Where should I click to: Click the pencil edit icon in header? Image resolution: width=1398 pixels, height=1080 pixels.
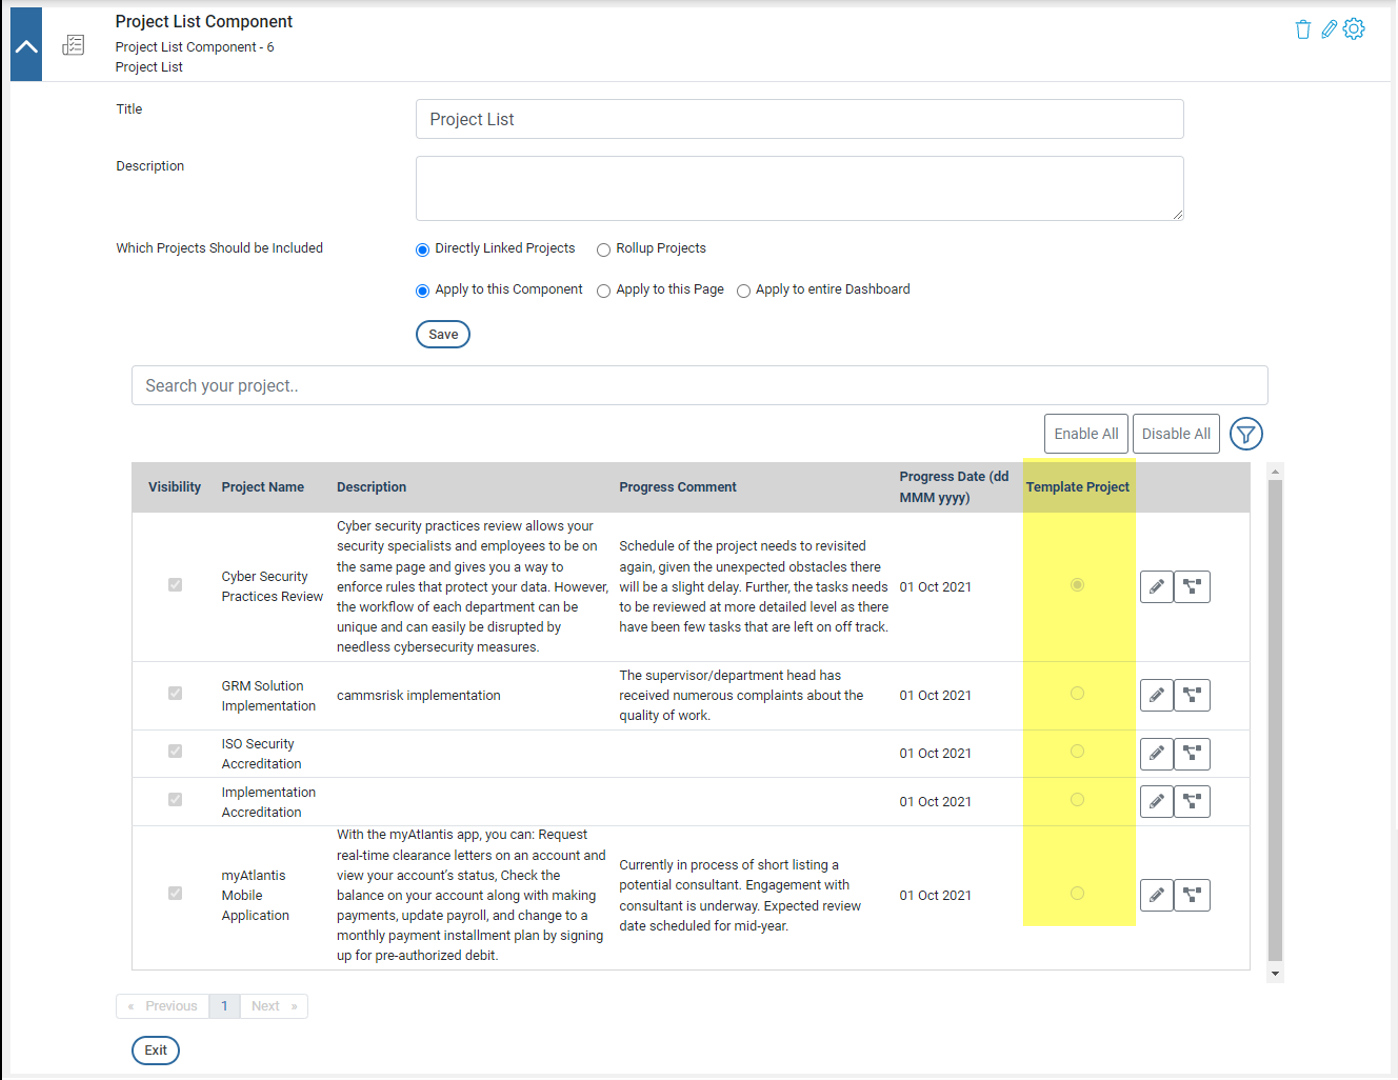(x=1328, y=29)
